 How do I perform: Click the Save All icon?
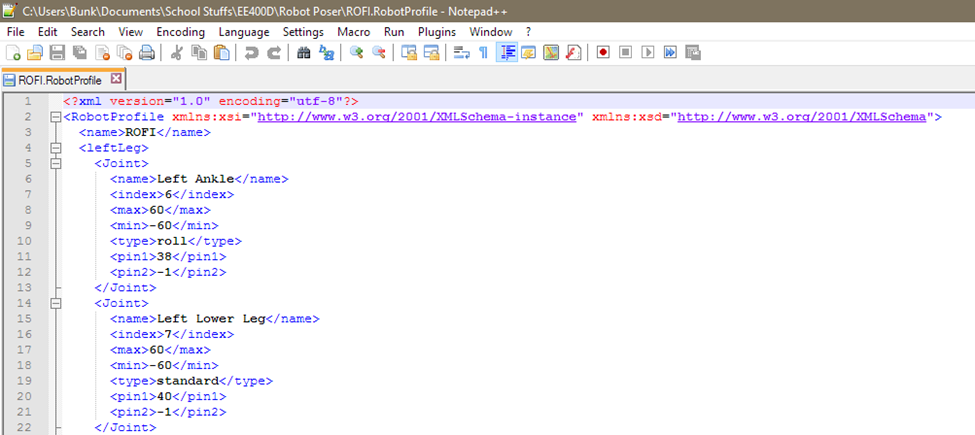[x=80, y=53]
